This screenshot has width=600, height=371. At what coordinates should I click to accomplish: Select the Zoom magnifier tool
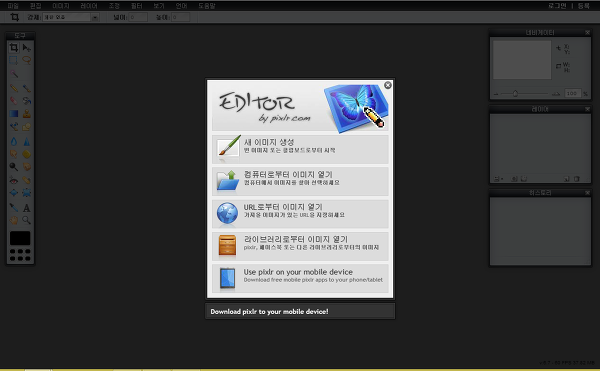point(26,220)
